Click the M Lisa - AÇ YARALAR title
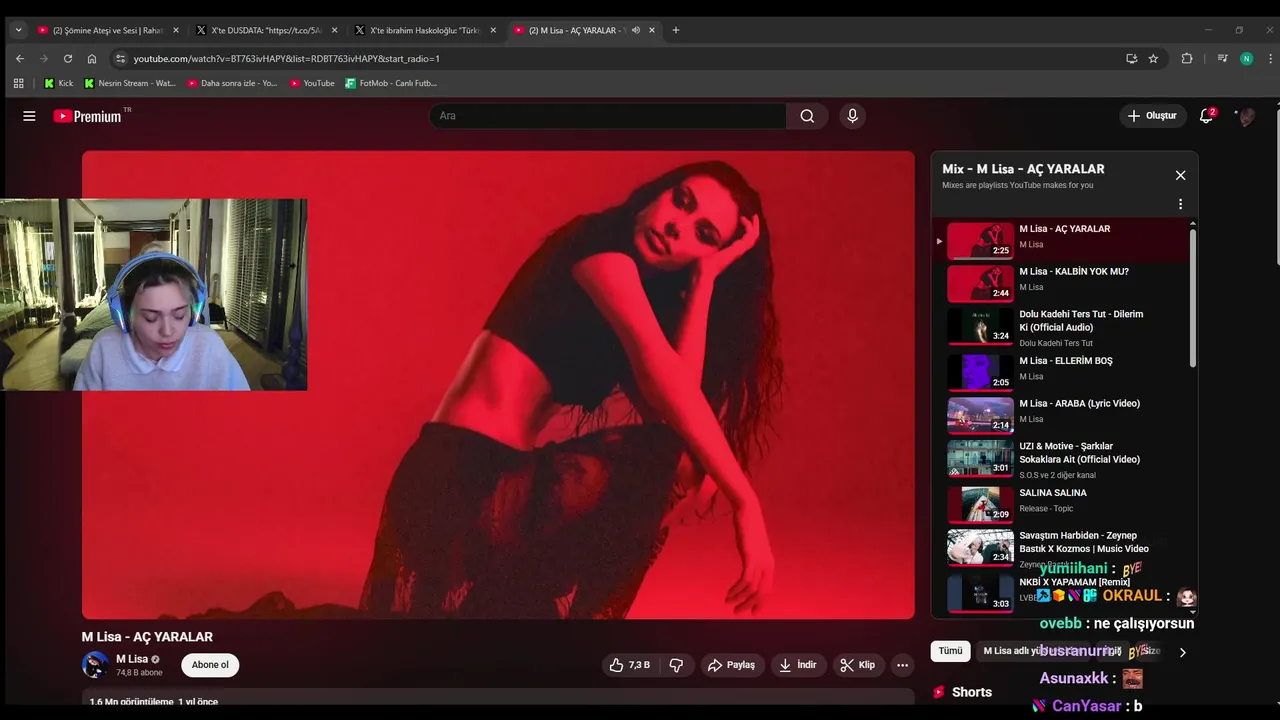Viewport: 1280px width, 720px height. pyautogui.click(x=147, y=637)
